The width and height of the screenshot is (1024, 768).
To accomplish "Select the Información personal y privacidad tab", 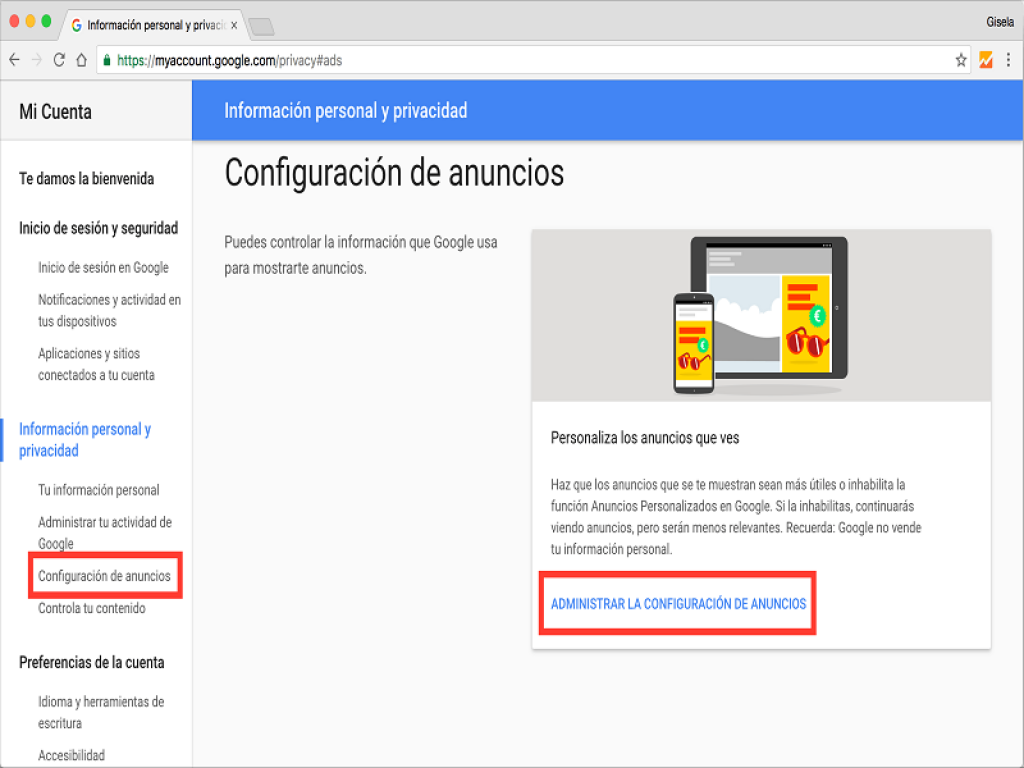I will click(155, 25).
